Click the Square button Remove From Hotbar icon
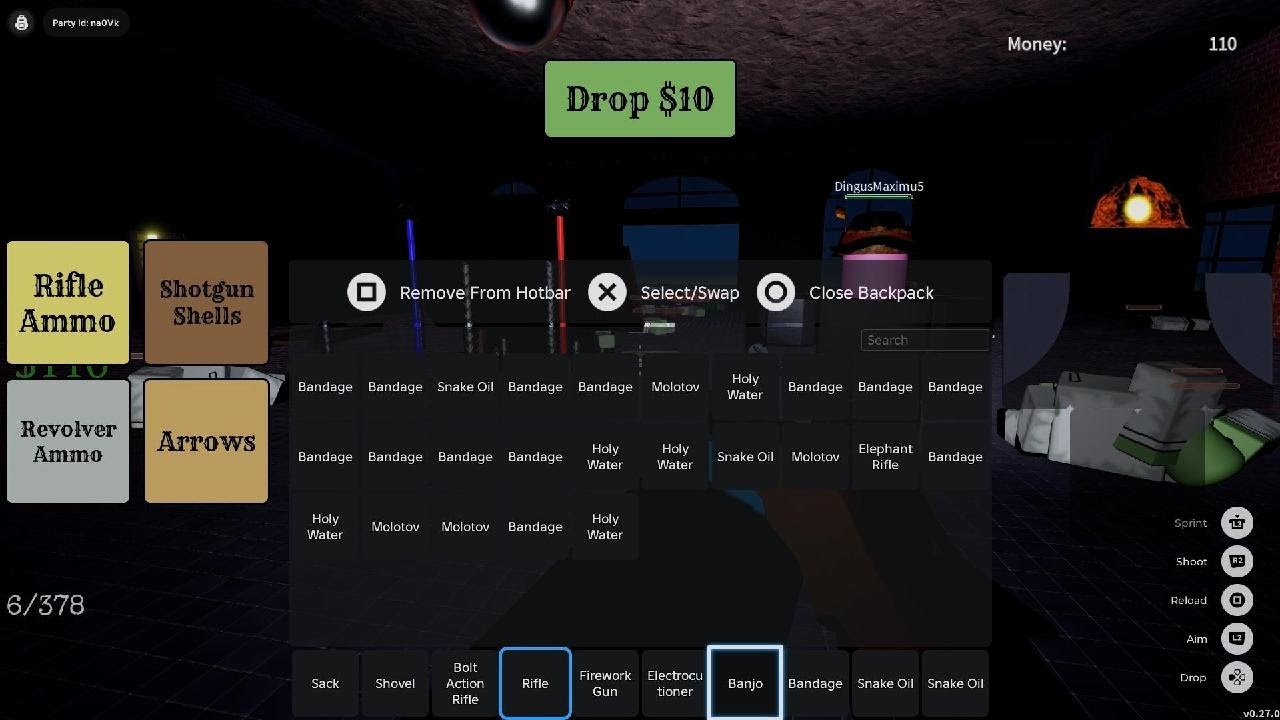Image resolution: width=1280 pixels, height=720 pixels. point(366,292)
